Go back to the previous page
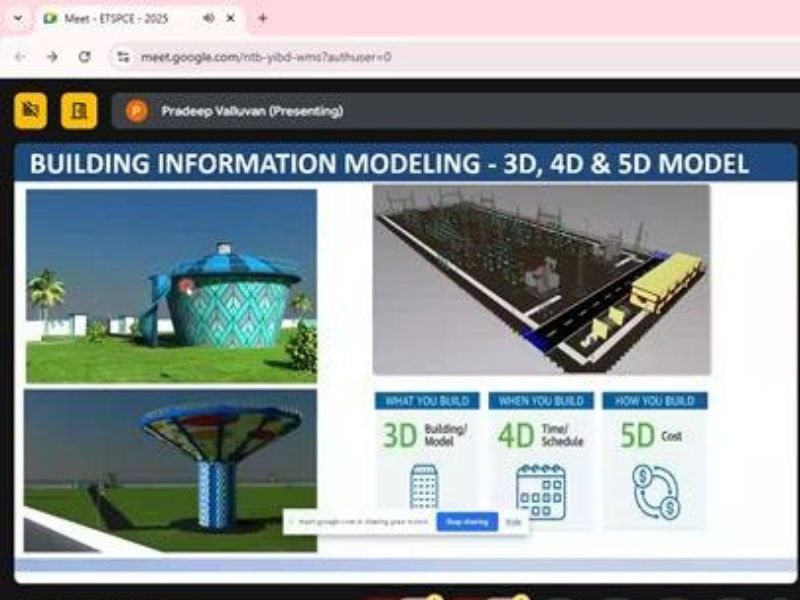Image resolution: width=800 pixels, height=600 pixels. [x=20, y=57]
